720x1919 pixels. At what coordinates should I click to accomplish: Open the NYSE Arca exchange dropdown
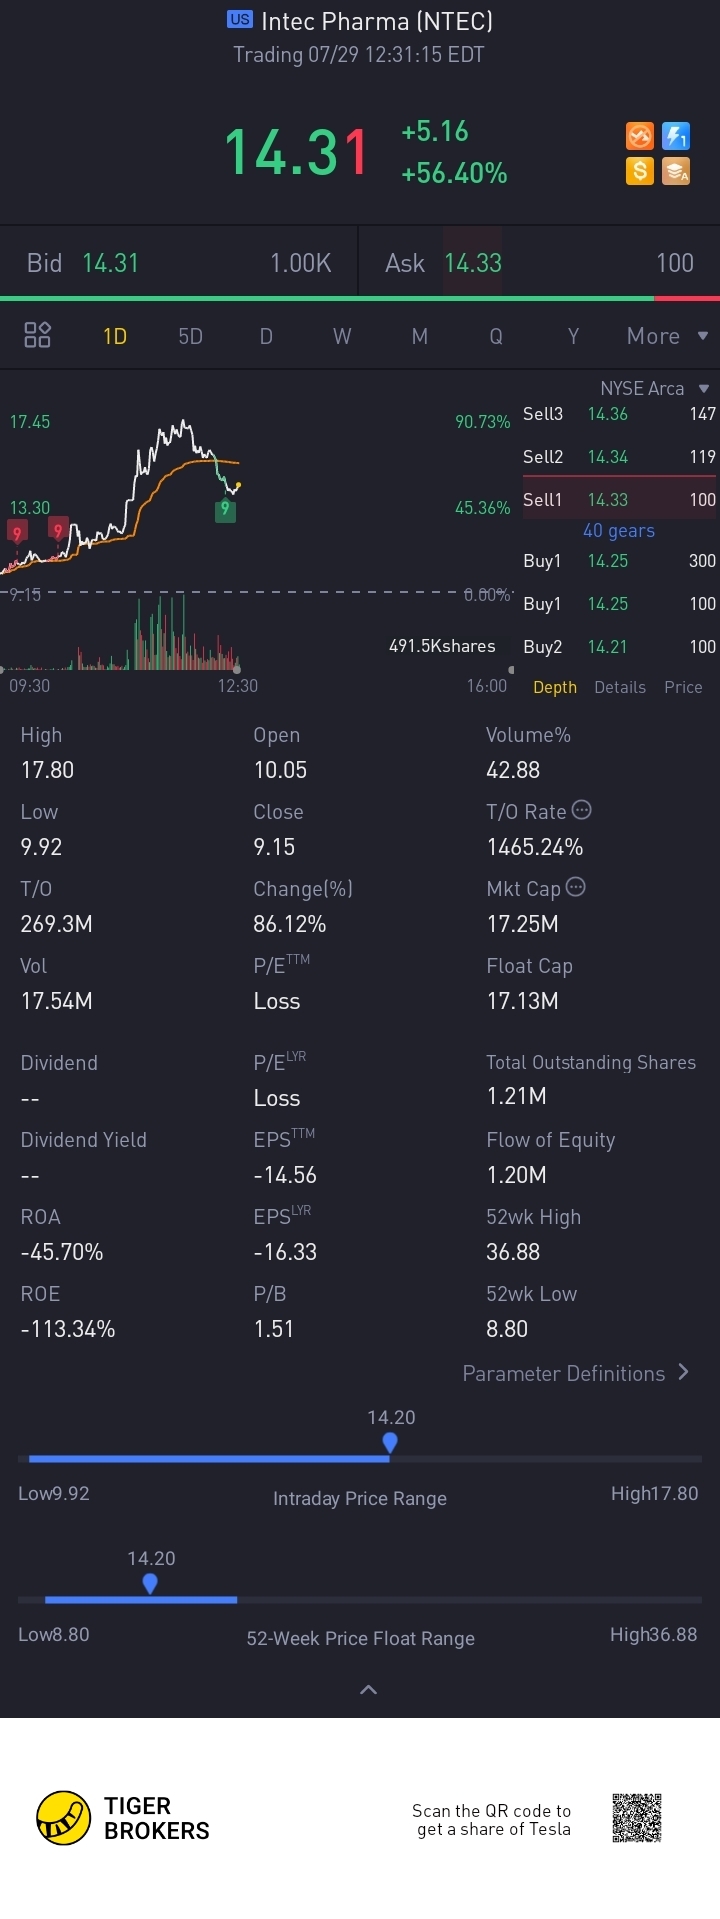[654, 388]
